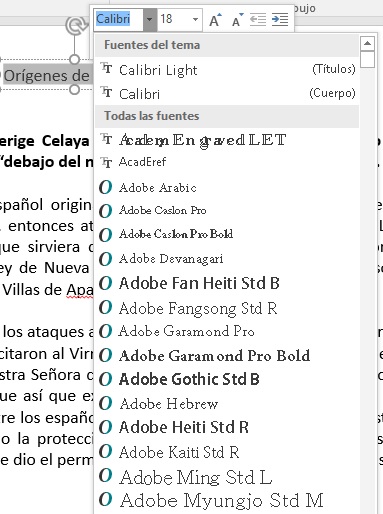This screenshot has height=514, width=383.
Task: Click the OpenType icon beside Adobe Arabic
Action: click(106, 187)
